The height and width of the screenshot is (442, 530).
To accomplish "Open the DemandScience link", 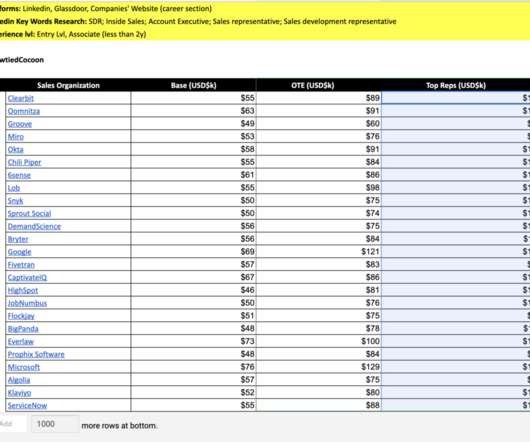I will (x=34, y=226).
